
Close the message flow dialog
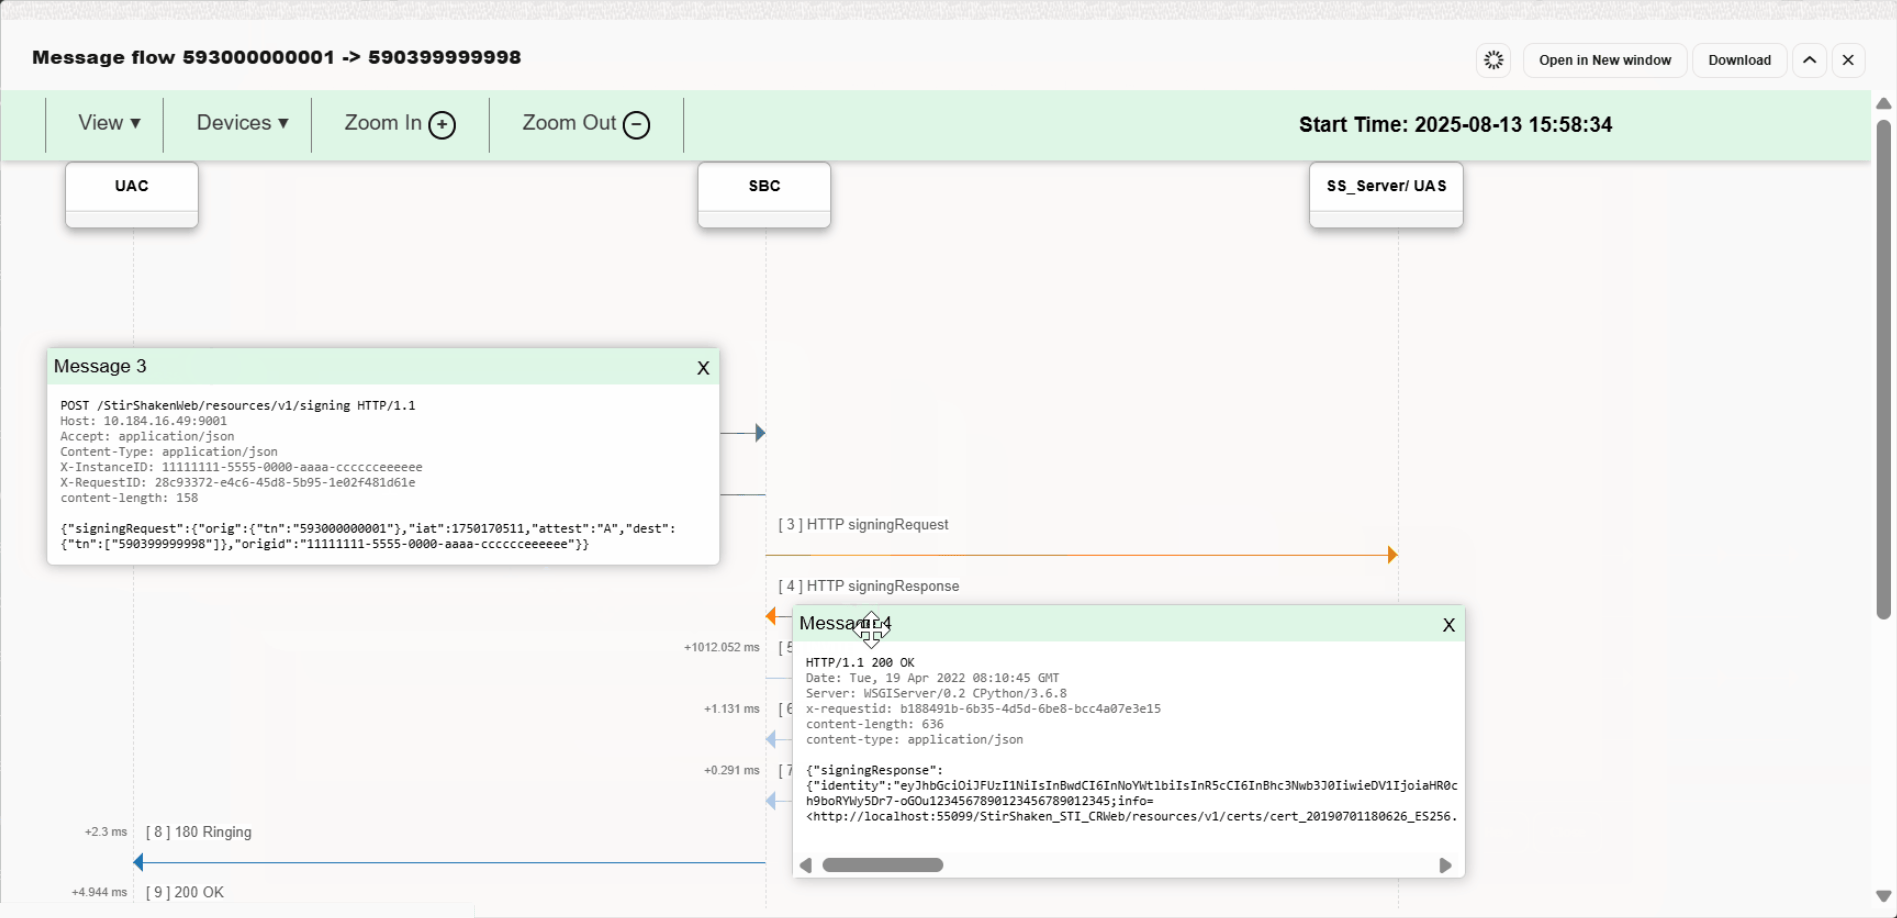pyautogui.click(x=1848, y=60)
